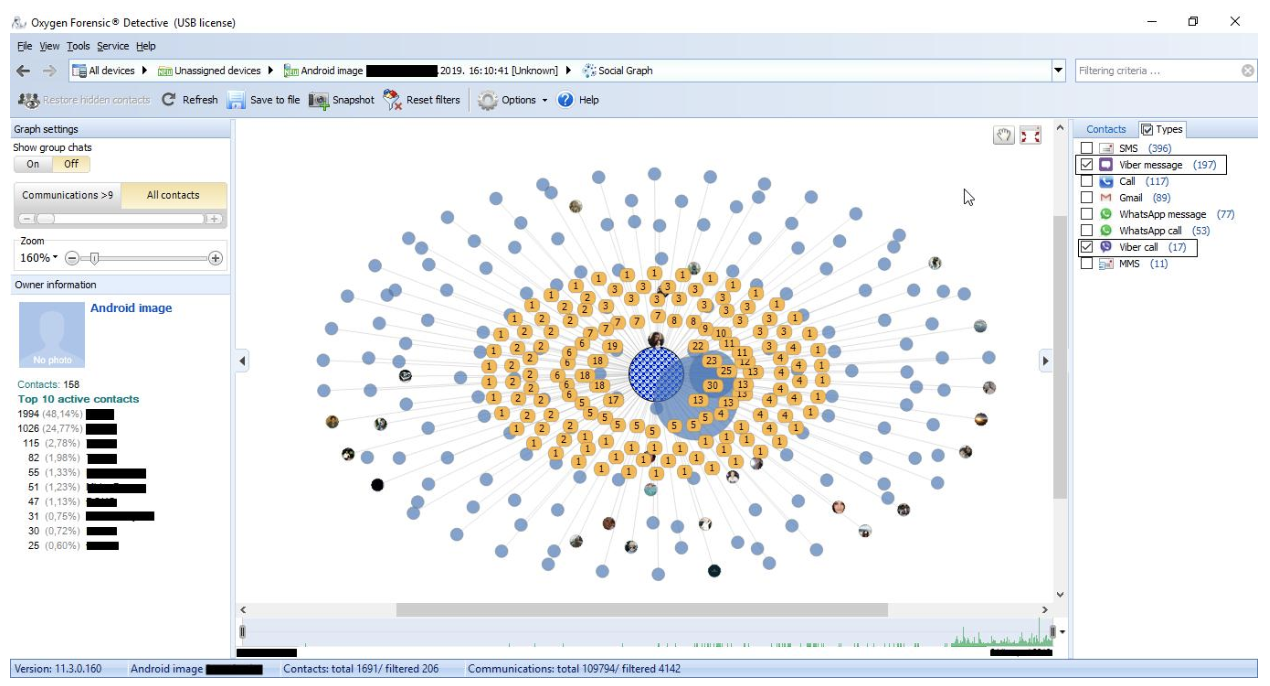Click the WhatsApp message icon
Screen dimensions: 1270x686
coord(1106,214)
